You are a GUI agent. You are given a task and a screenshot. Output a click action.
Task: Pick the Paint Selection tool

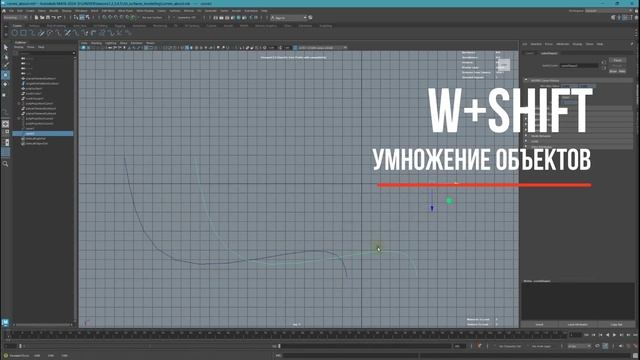point(6,65)
